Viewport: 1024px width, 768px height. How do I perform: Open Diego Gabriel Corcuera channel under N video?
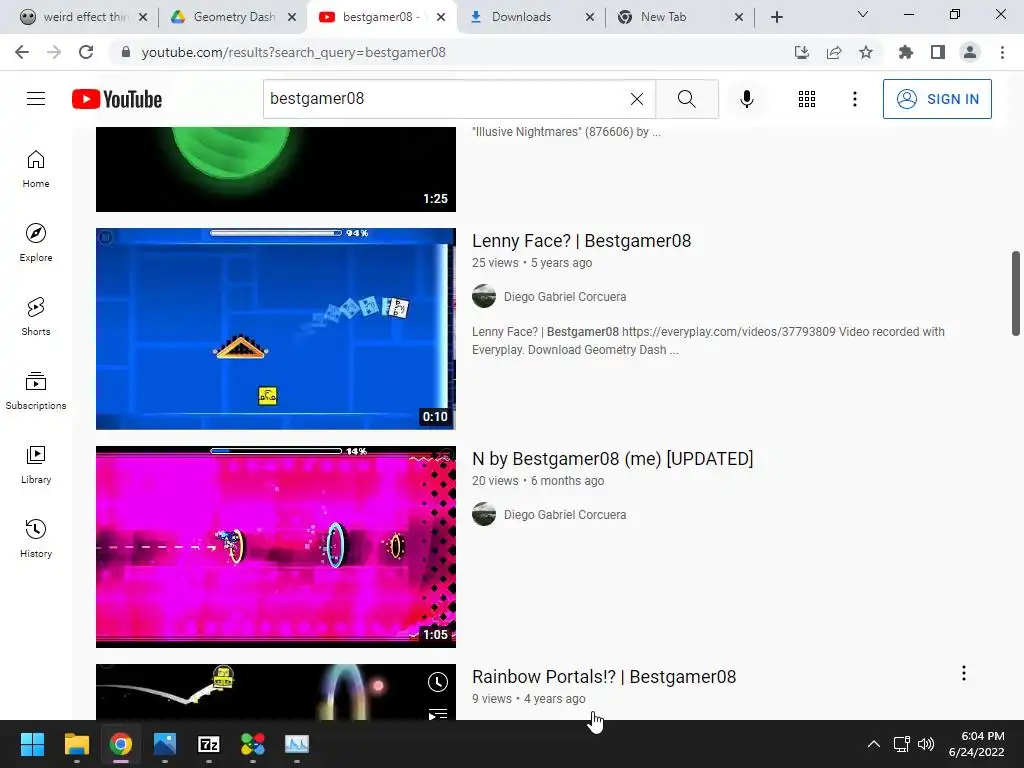click(565, 515)
